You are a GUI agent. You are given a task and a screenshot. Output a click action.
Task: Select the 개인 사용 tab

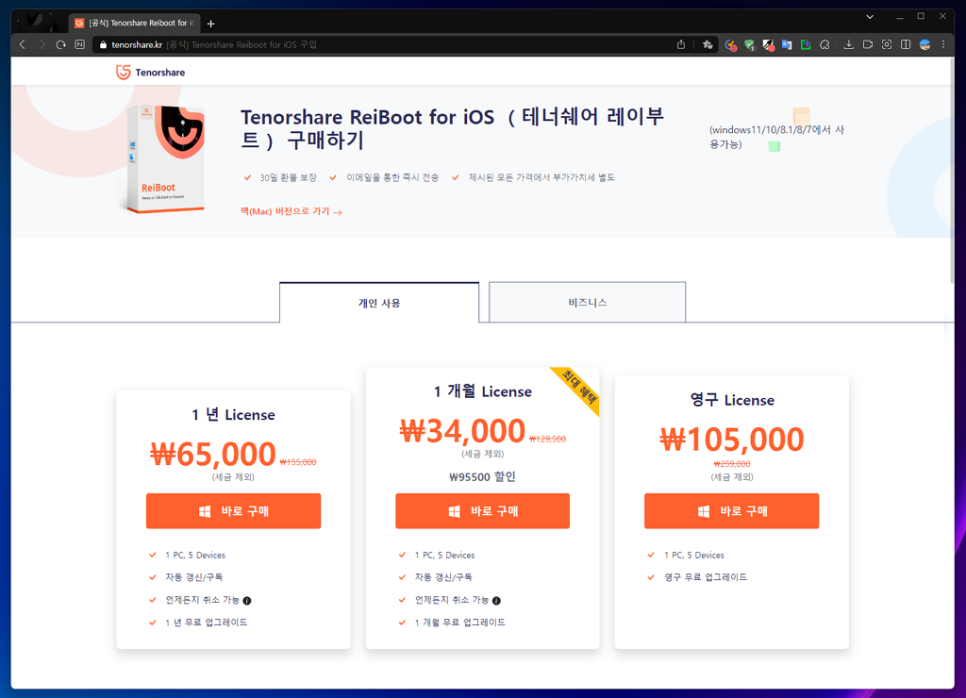(x=379, y=302)
